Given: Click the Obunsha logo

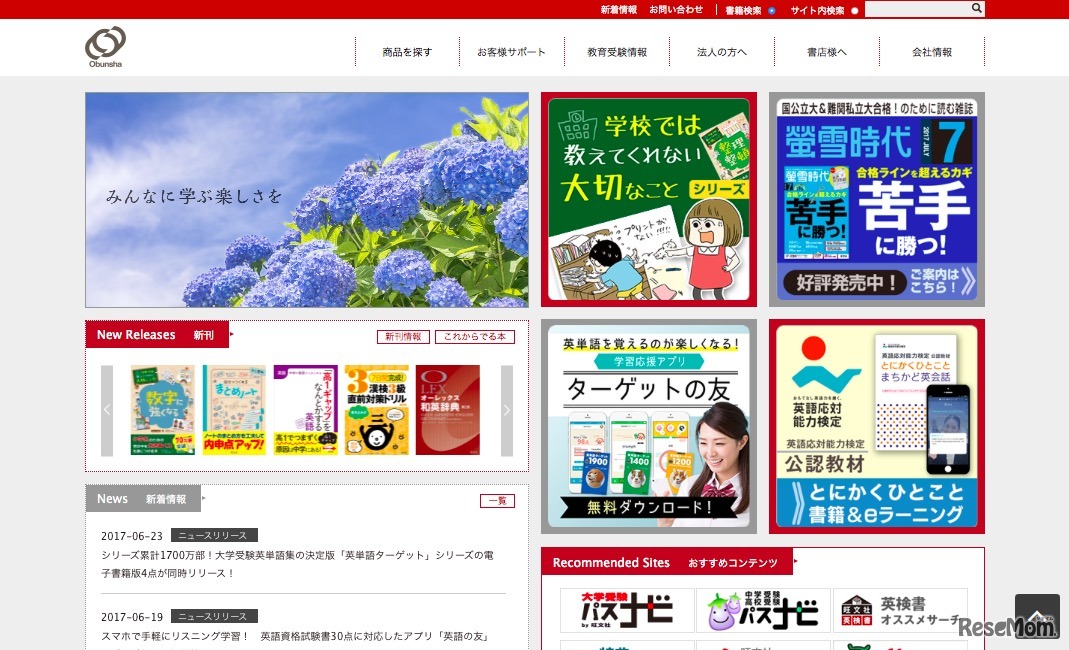Looking at the screenshot, I should pyautogui.click(x=105, y=46).
